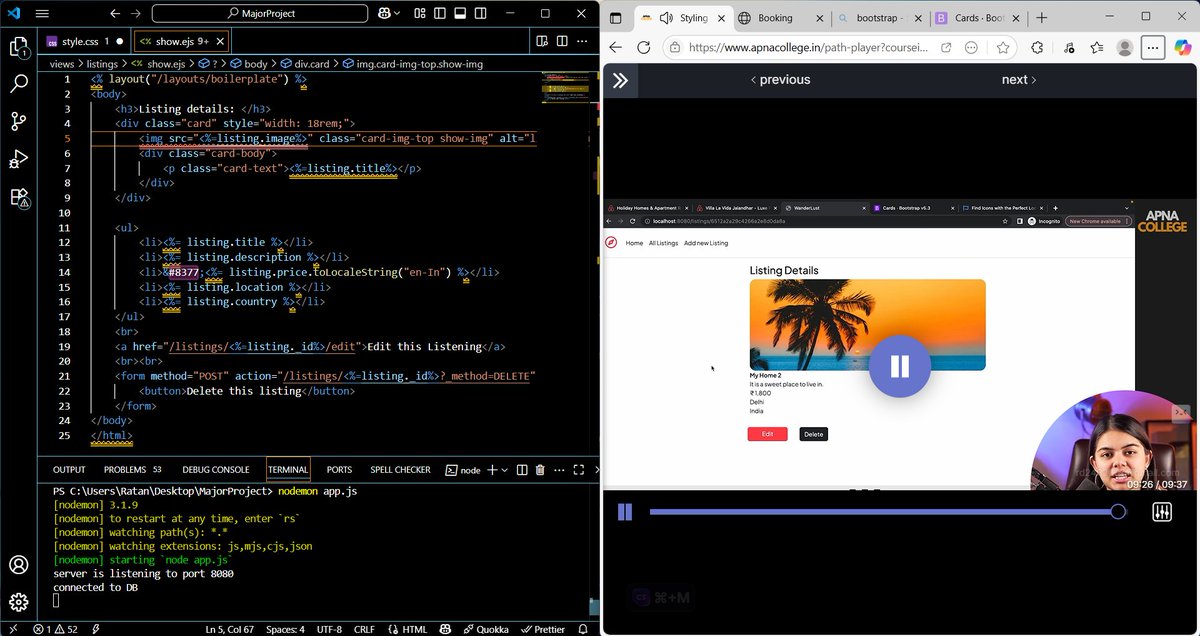
Task: Switch to the style.css editor tab
Action: pos(84,41)
